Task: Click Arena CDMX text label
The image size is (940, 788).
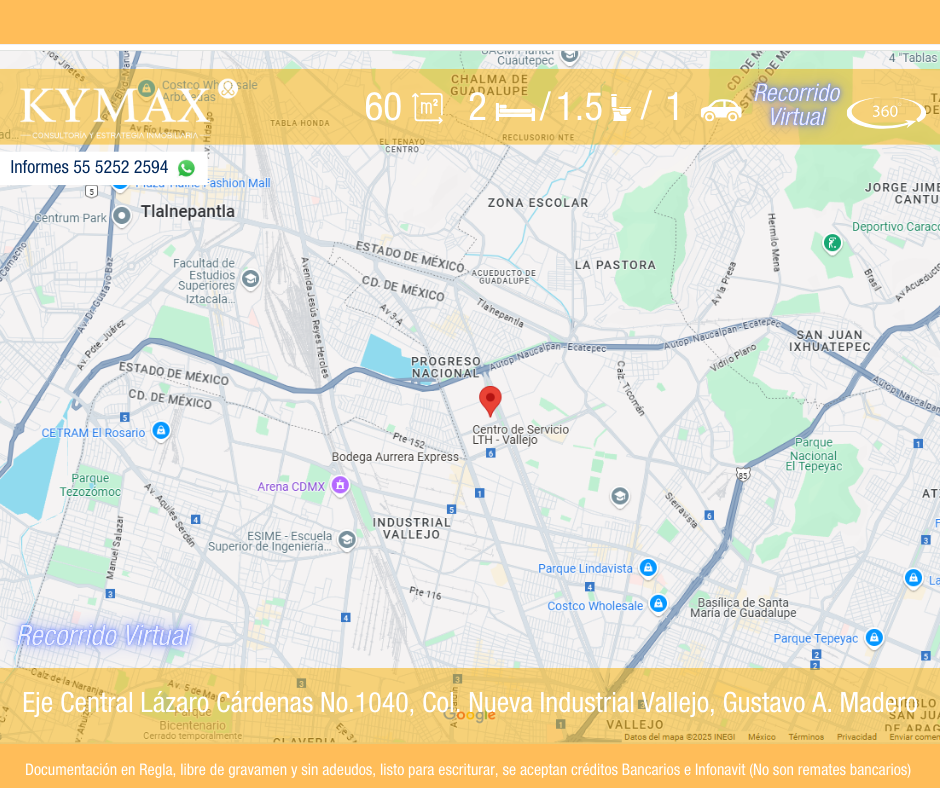Action: tap(291, 486)
